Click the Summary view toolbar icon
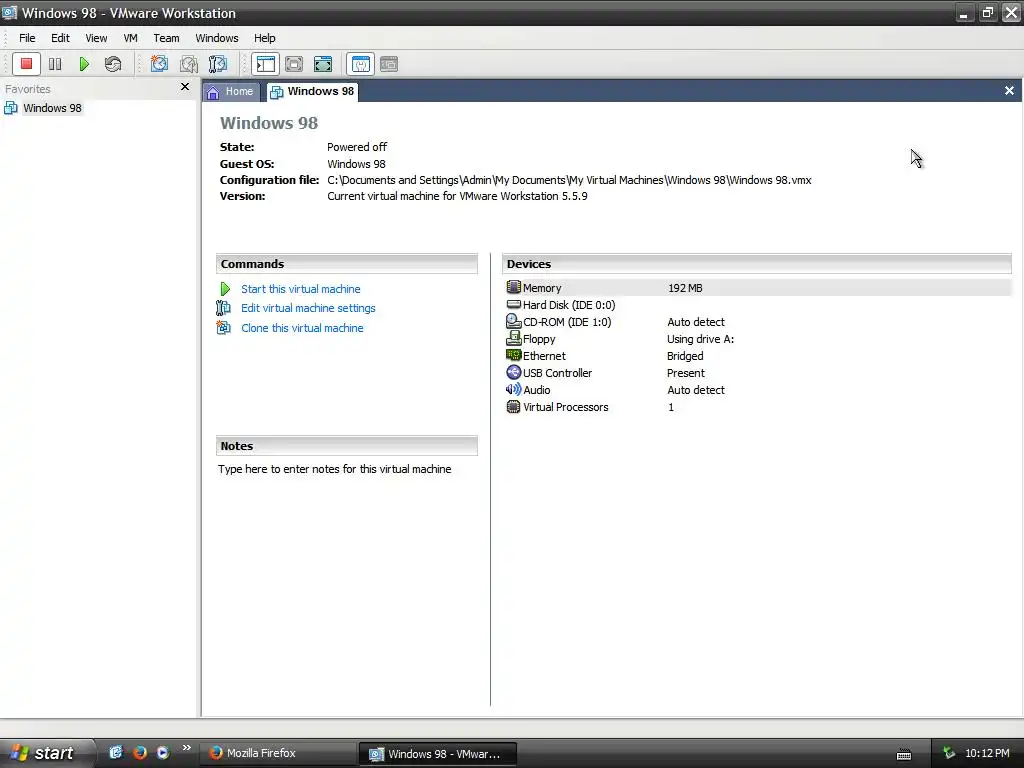The width and height of the screenshot is (1024, 768). [360, 64]
